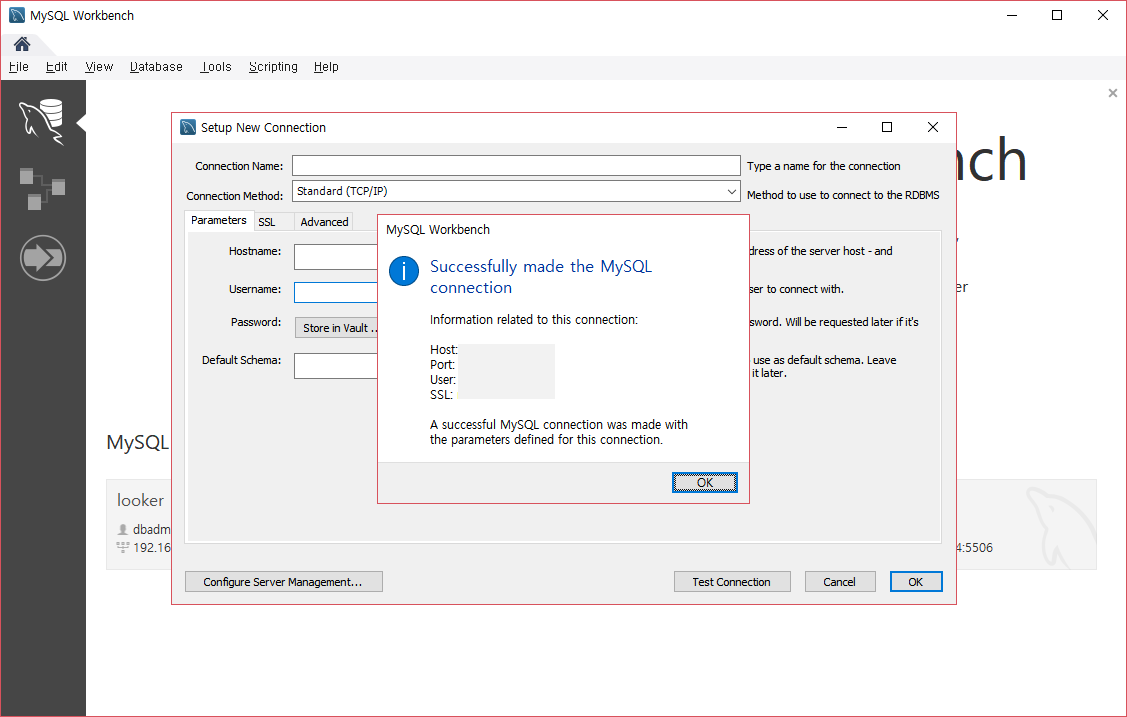The width and height of the screenshot is (1127, 717).
Task: Click Test Connection button
Action: (x=732, y=582)
